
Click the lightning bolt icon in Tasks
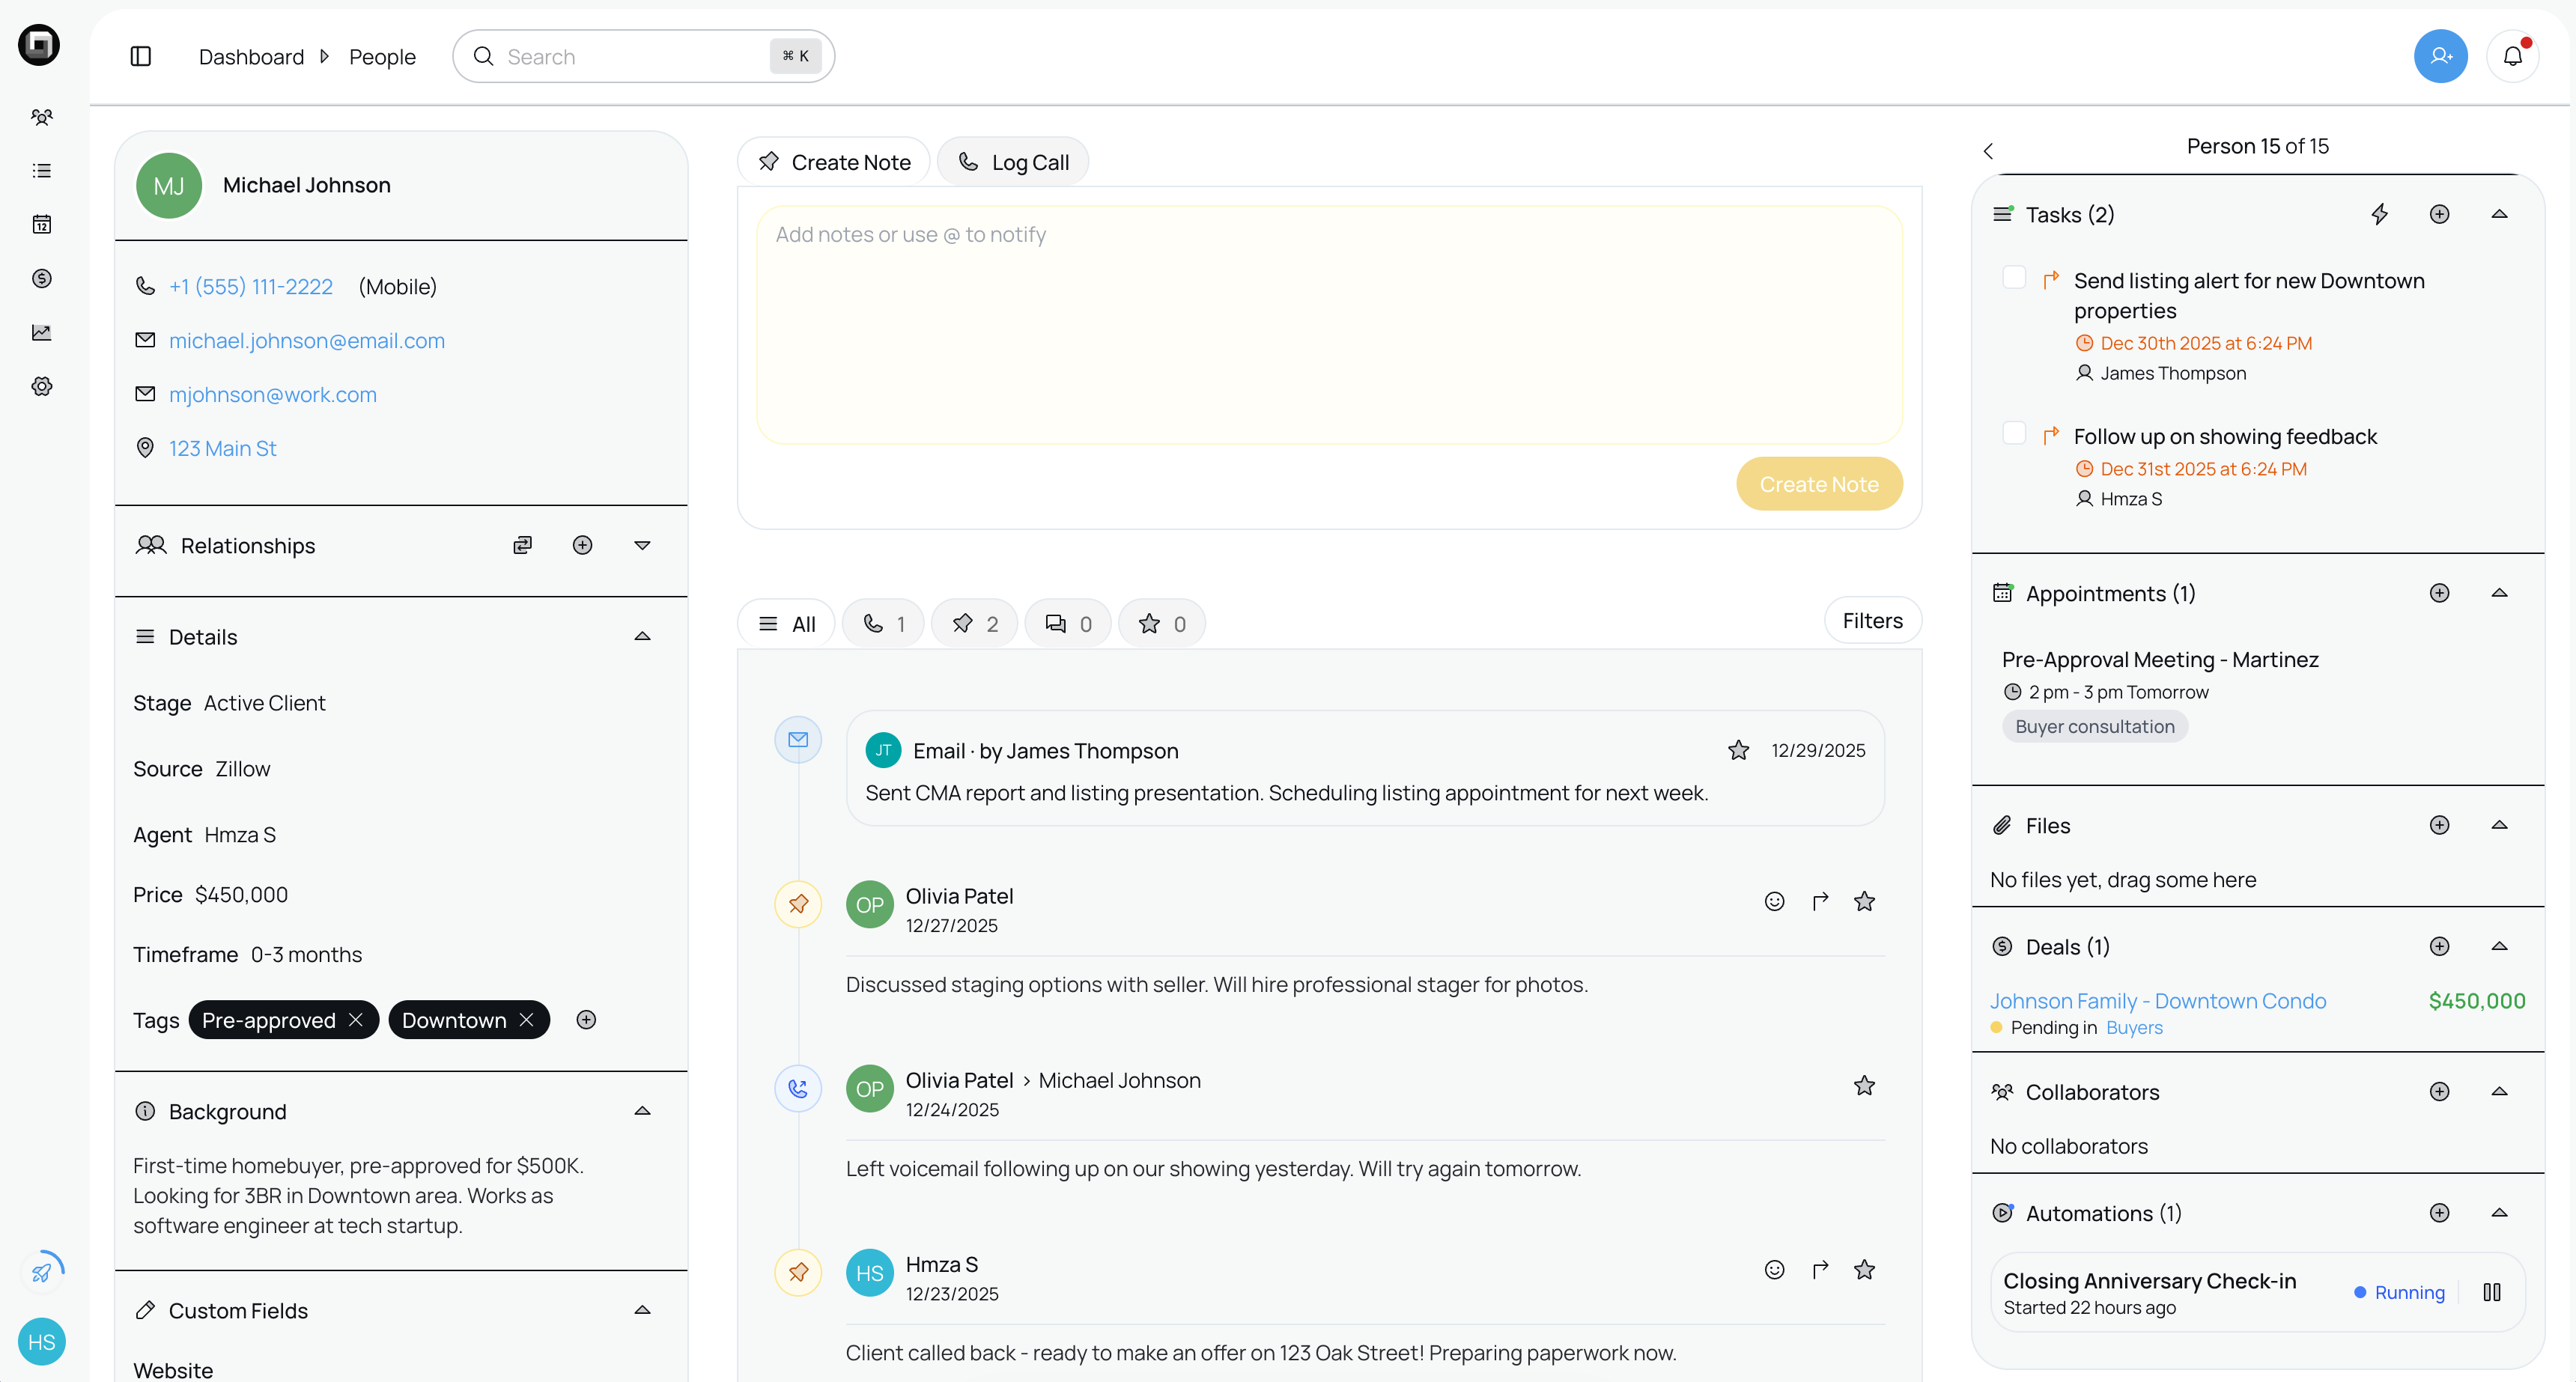point(2379,214)
